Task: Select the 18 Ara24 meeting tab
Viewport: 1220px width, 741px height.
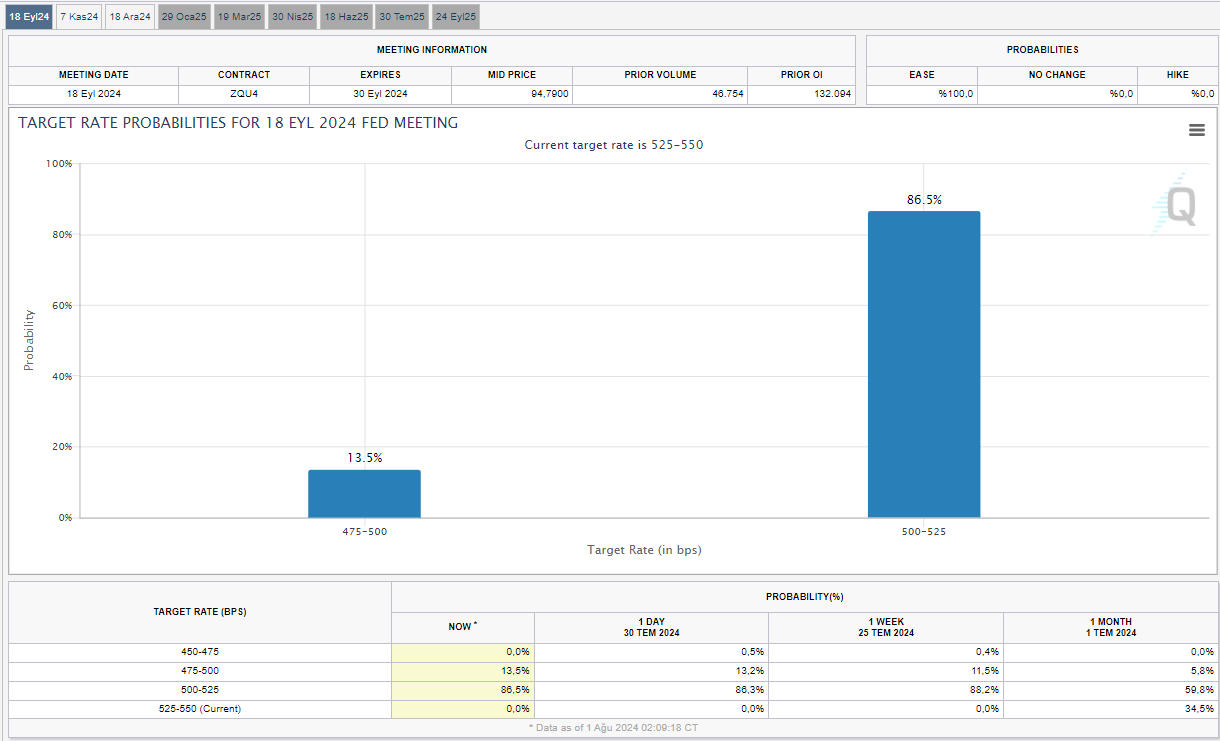Action: (130, 17)
